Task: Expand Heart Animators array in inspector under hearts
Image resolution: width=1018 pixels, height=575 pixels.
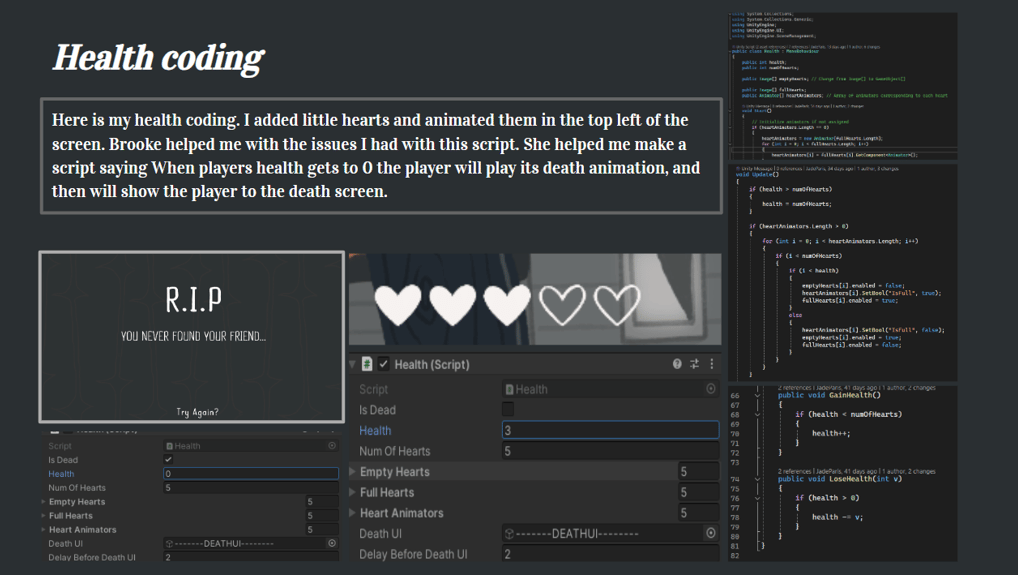Action: pos(353,513)
